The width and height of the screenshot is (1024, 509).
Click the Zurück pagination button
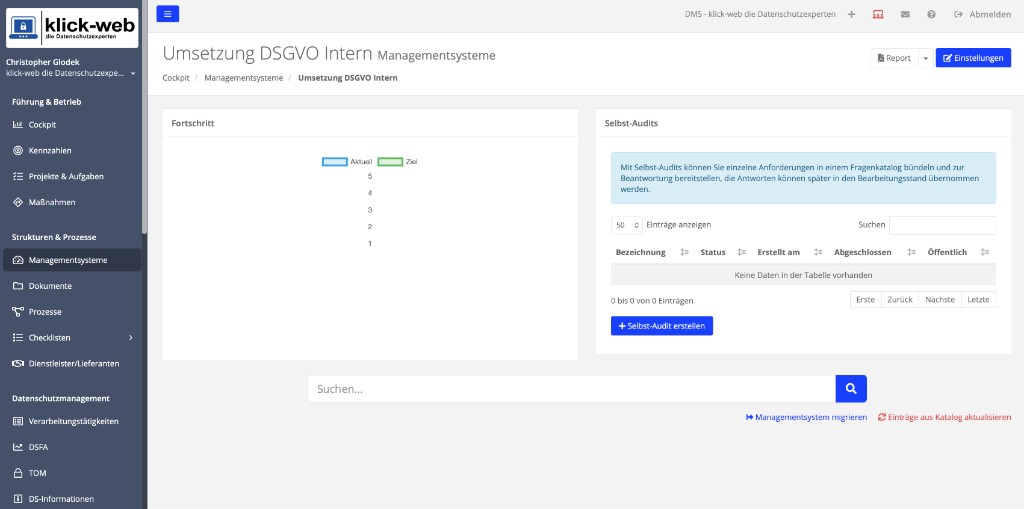pos(900,300)
